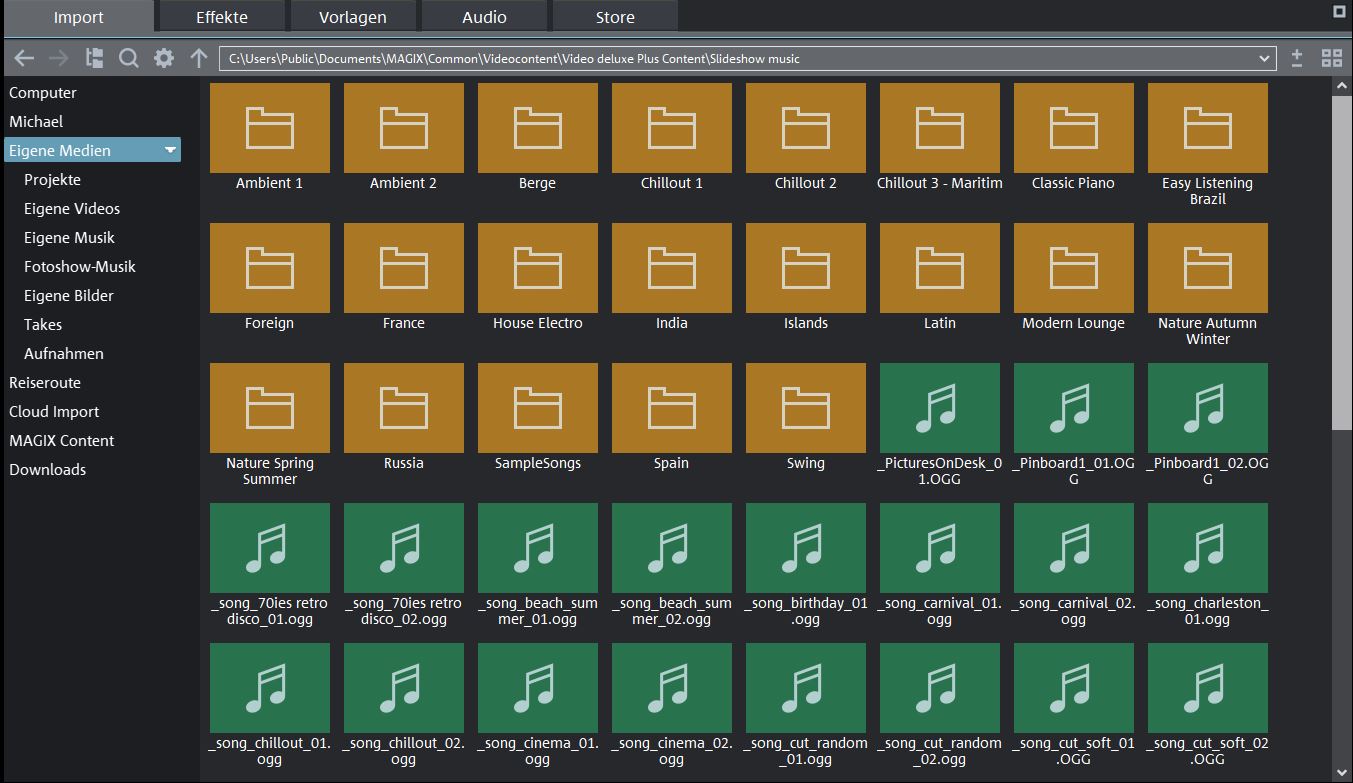Open MAGIX Content in the sidebar

pos(62,440)
